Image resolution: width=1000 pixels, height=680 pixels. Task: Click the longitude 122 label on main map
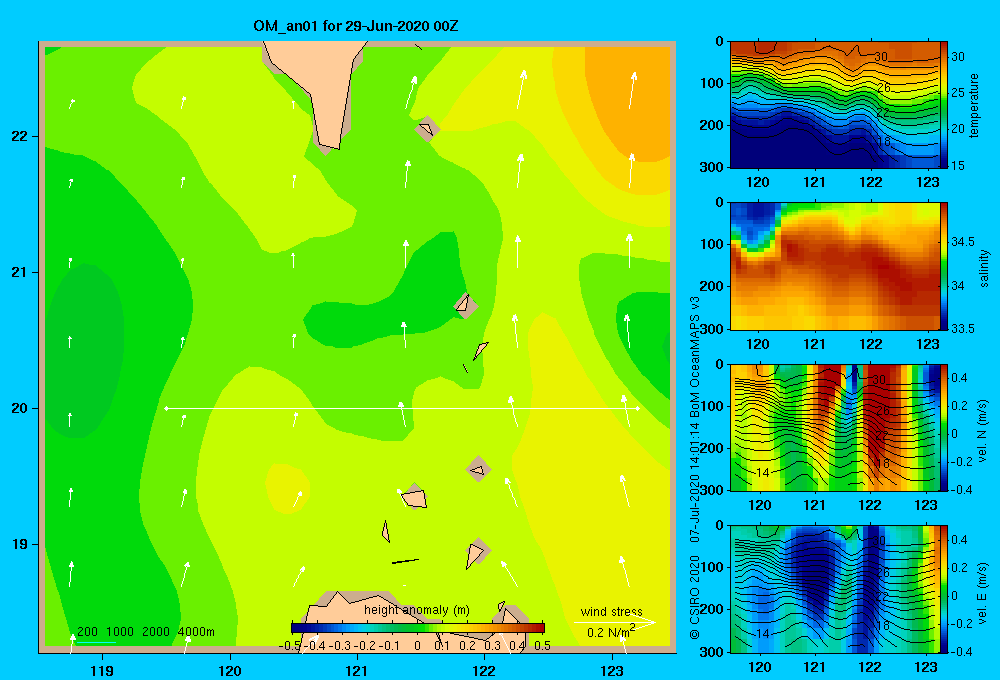[484, 670]
